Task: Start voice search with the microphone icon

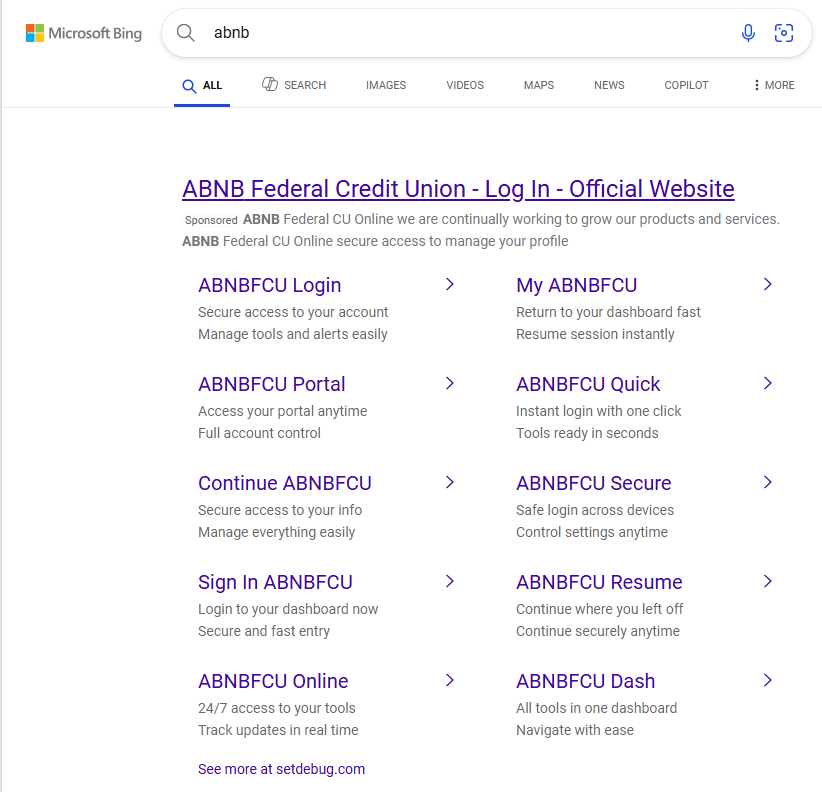Action: pos(748,33)
